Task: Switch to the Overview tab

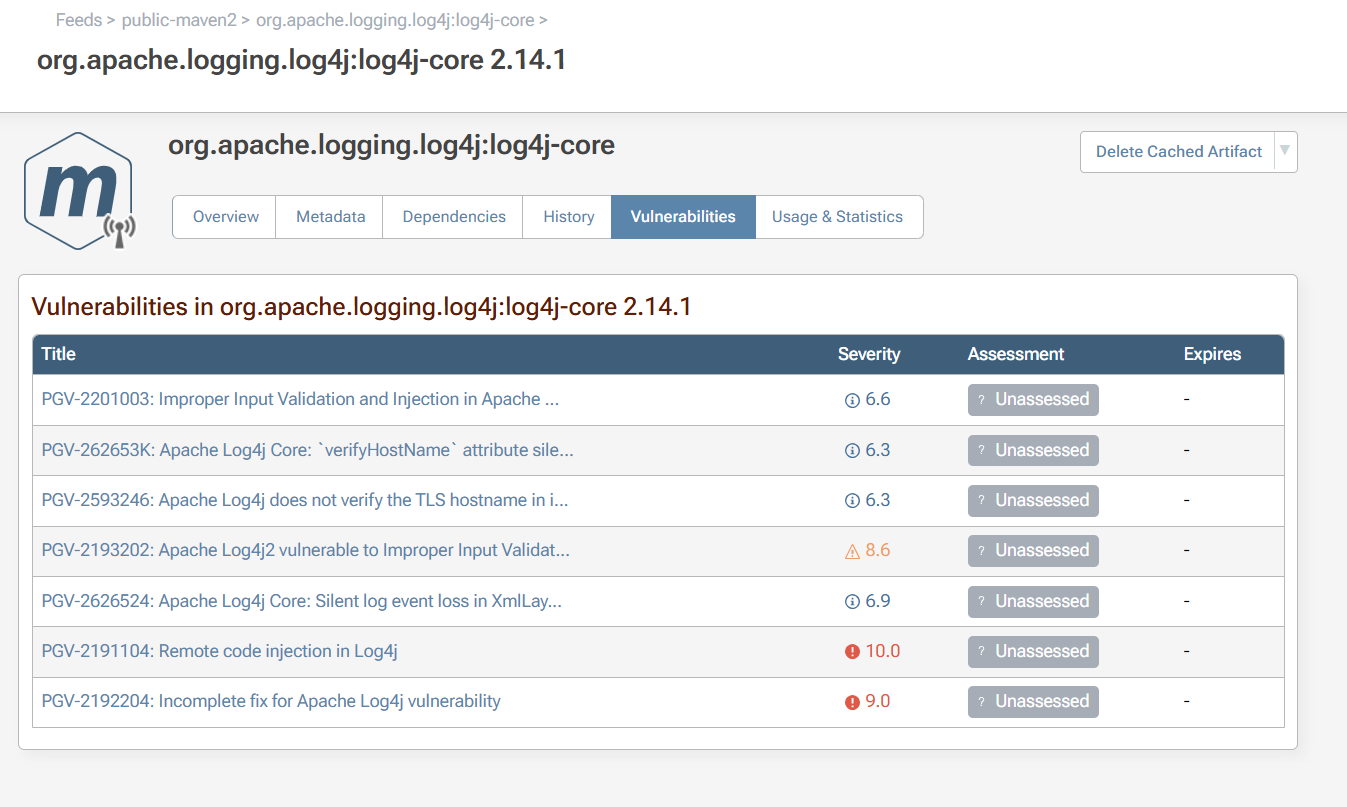Action: tap(225, 217)
